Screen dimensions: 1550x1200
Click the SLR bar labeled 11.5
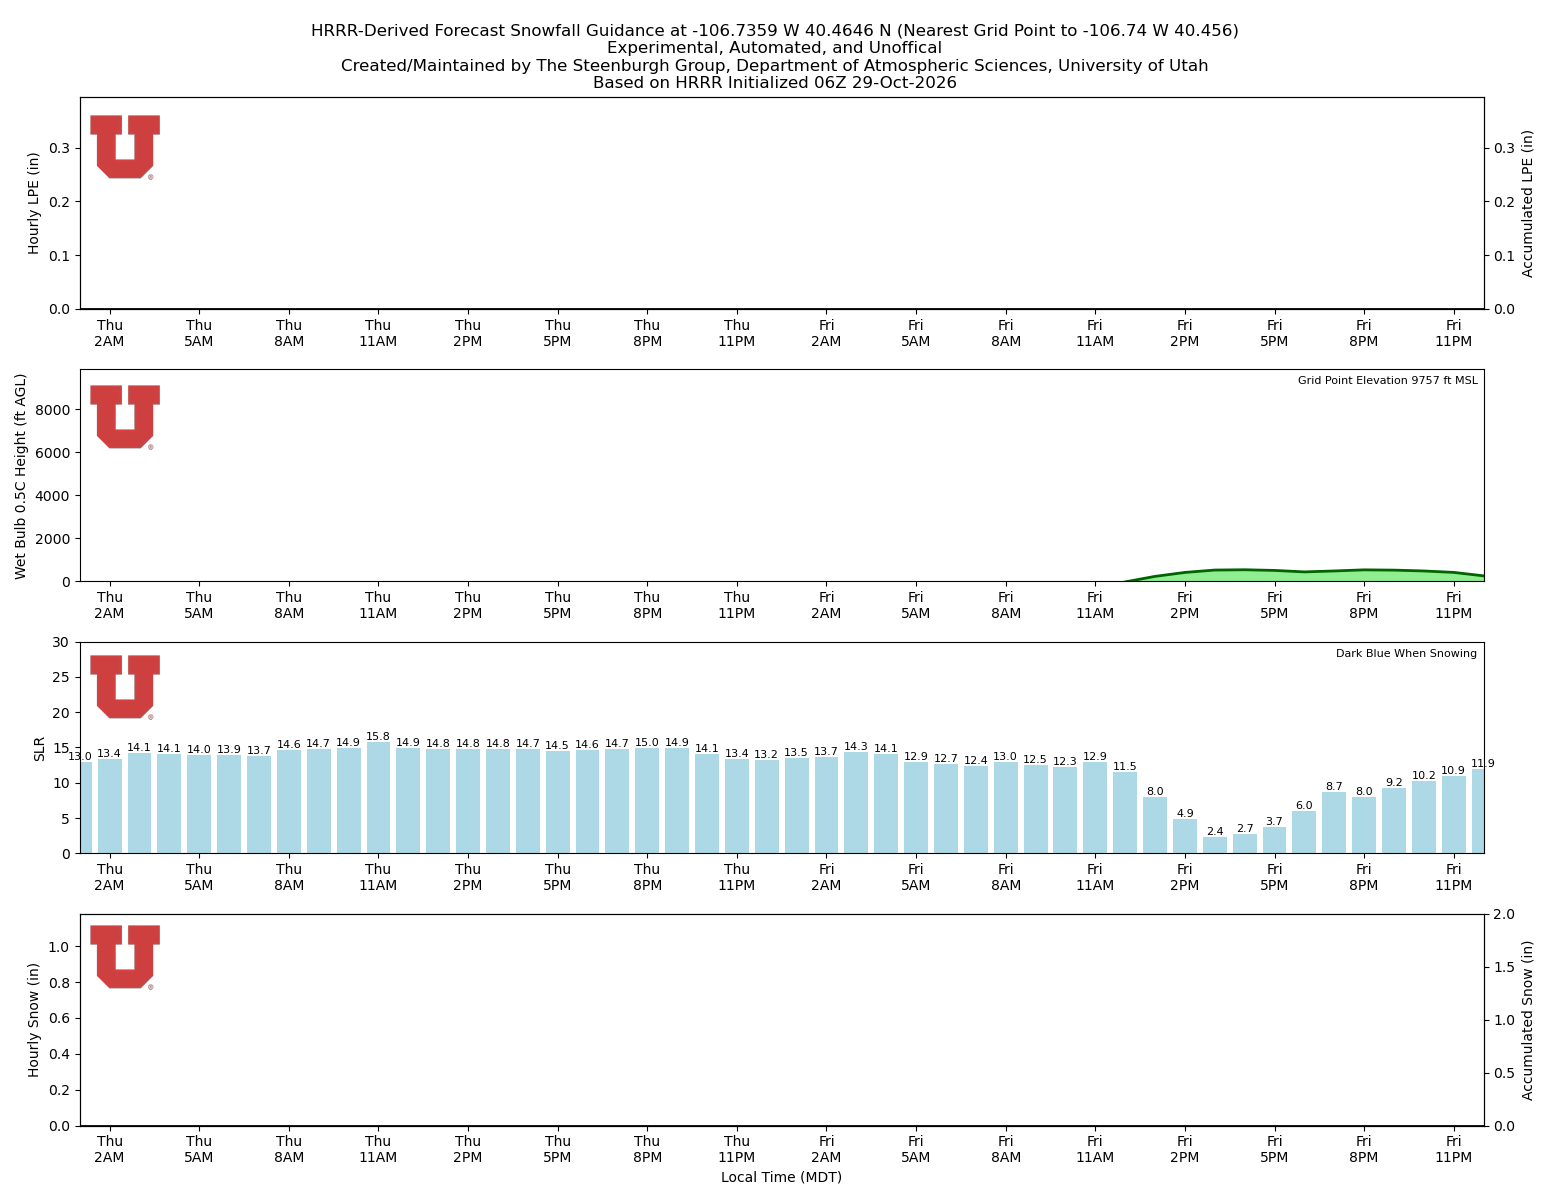pyautogui.click(x=1125, y=812)
